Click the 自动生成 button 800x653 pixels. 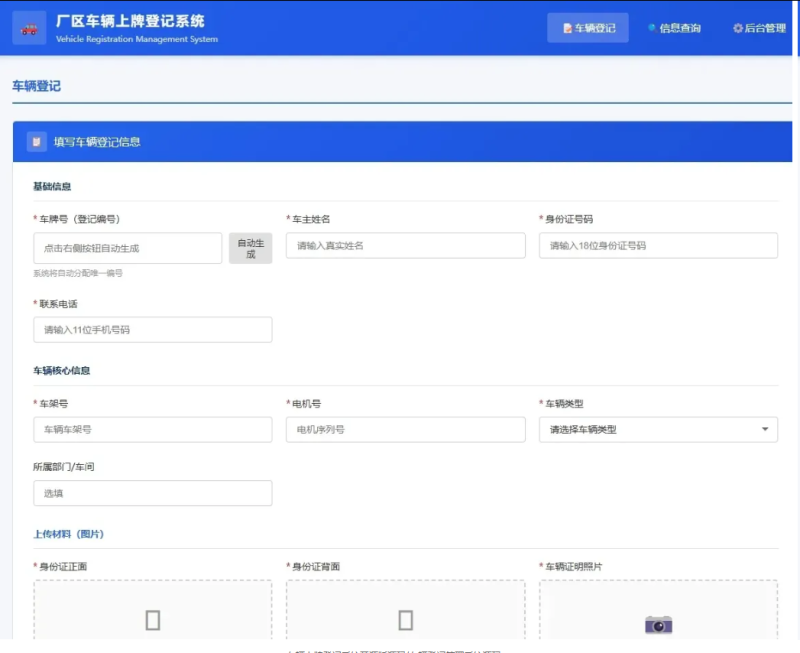tap(251, 248)
